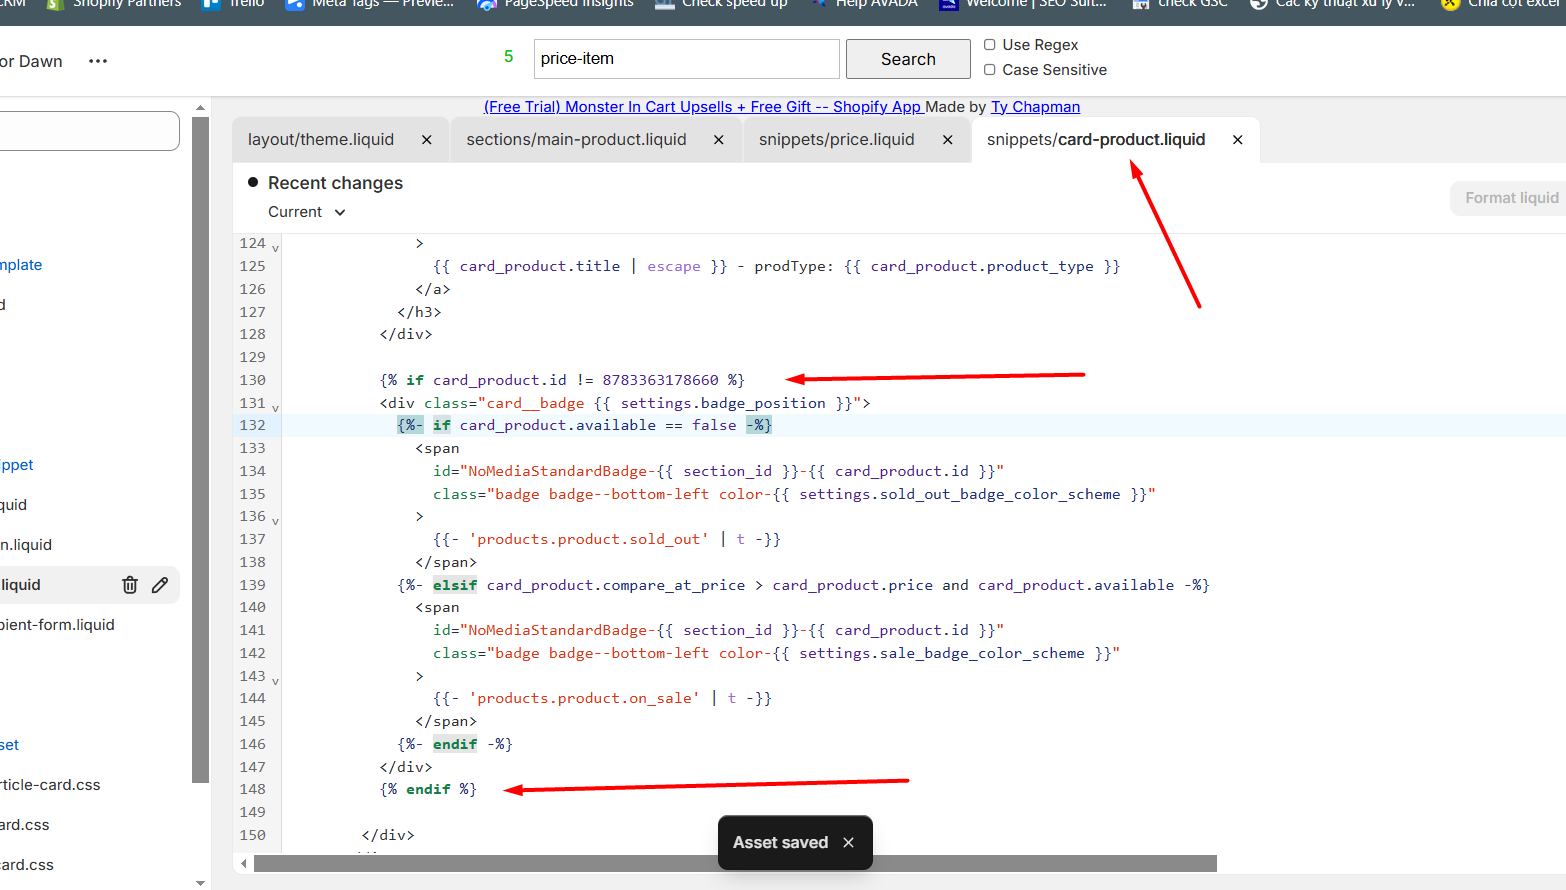
Task: Enable the Use Regex checkbox
Action: (990, 45)
